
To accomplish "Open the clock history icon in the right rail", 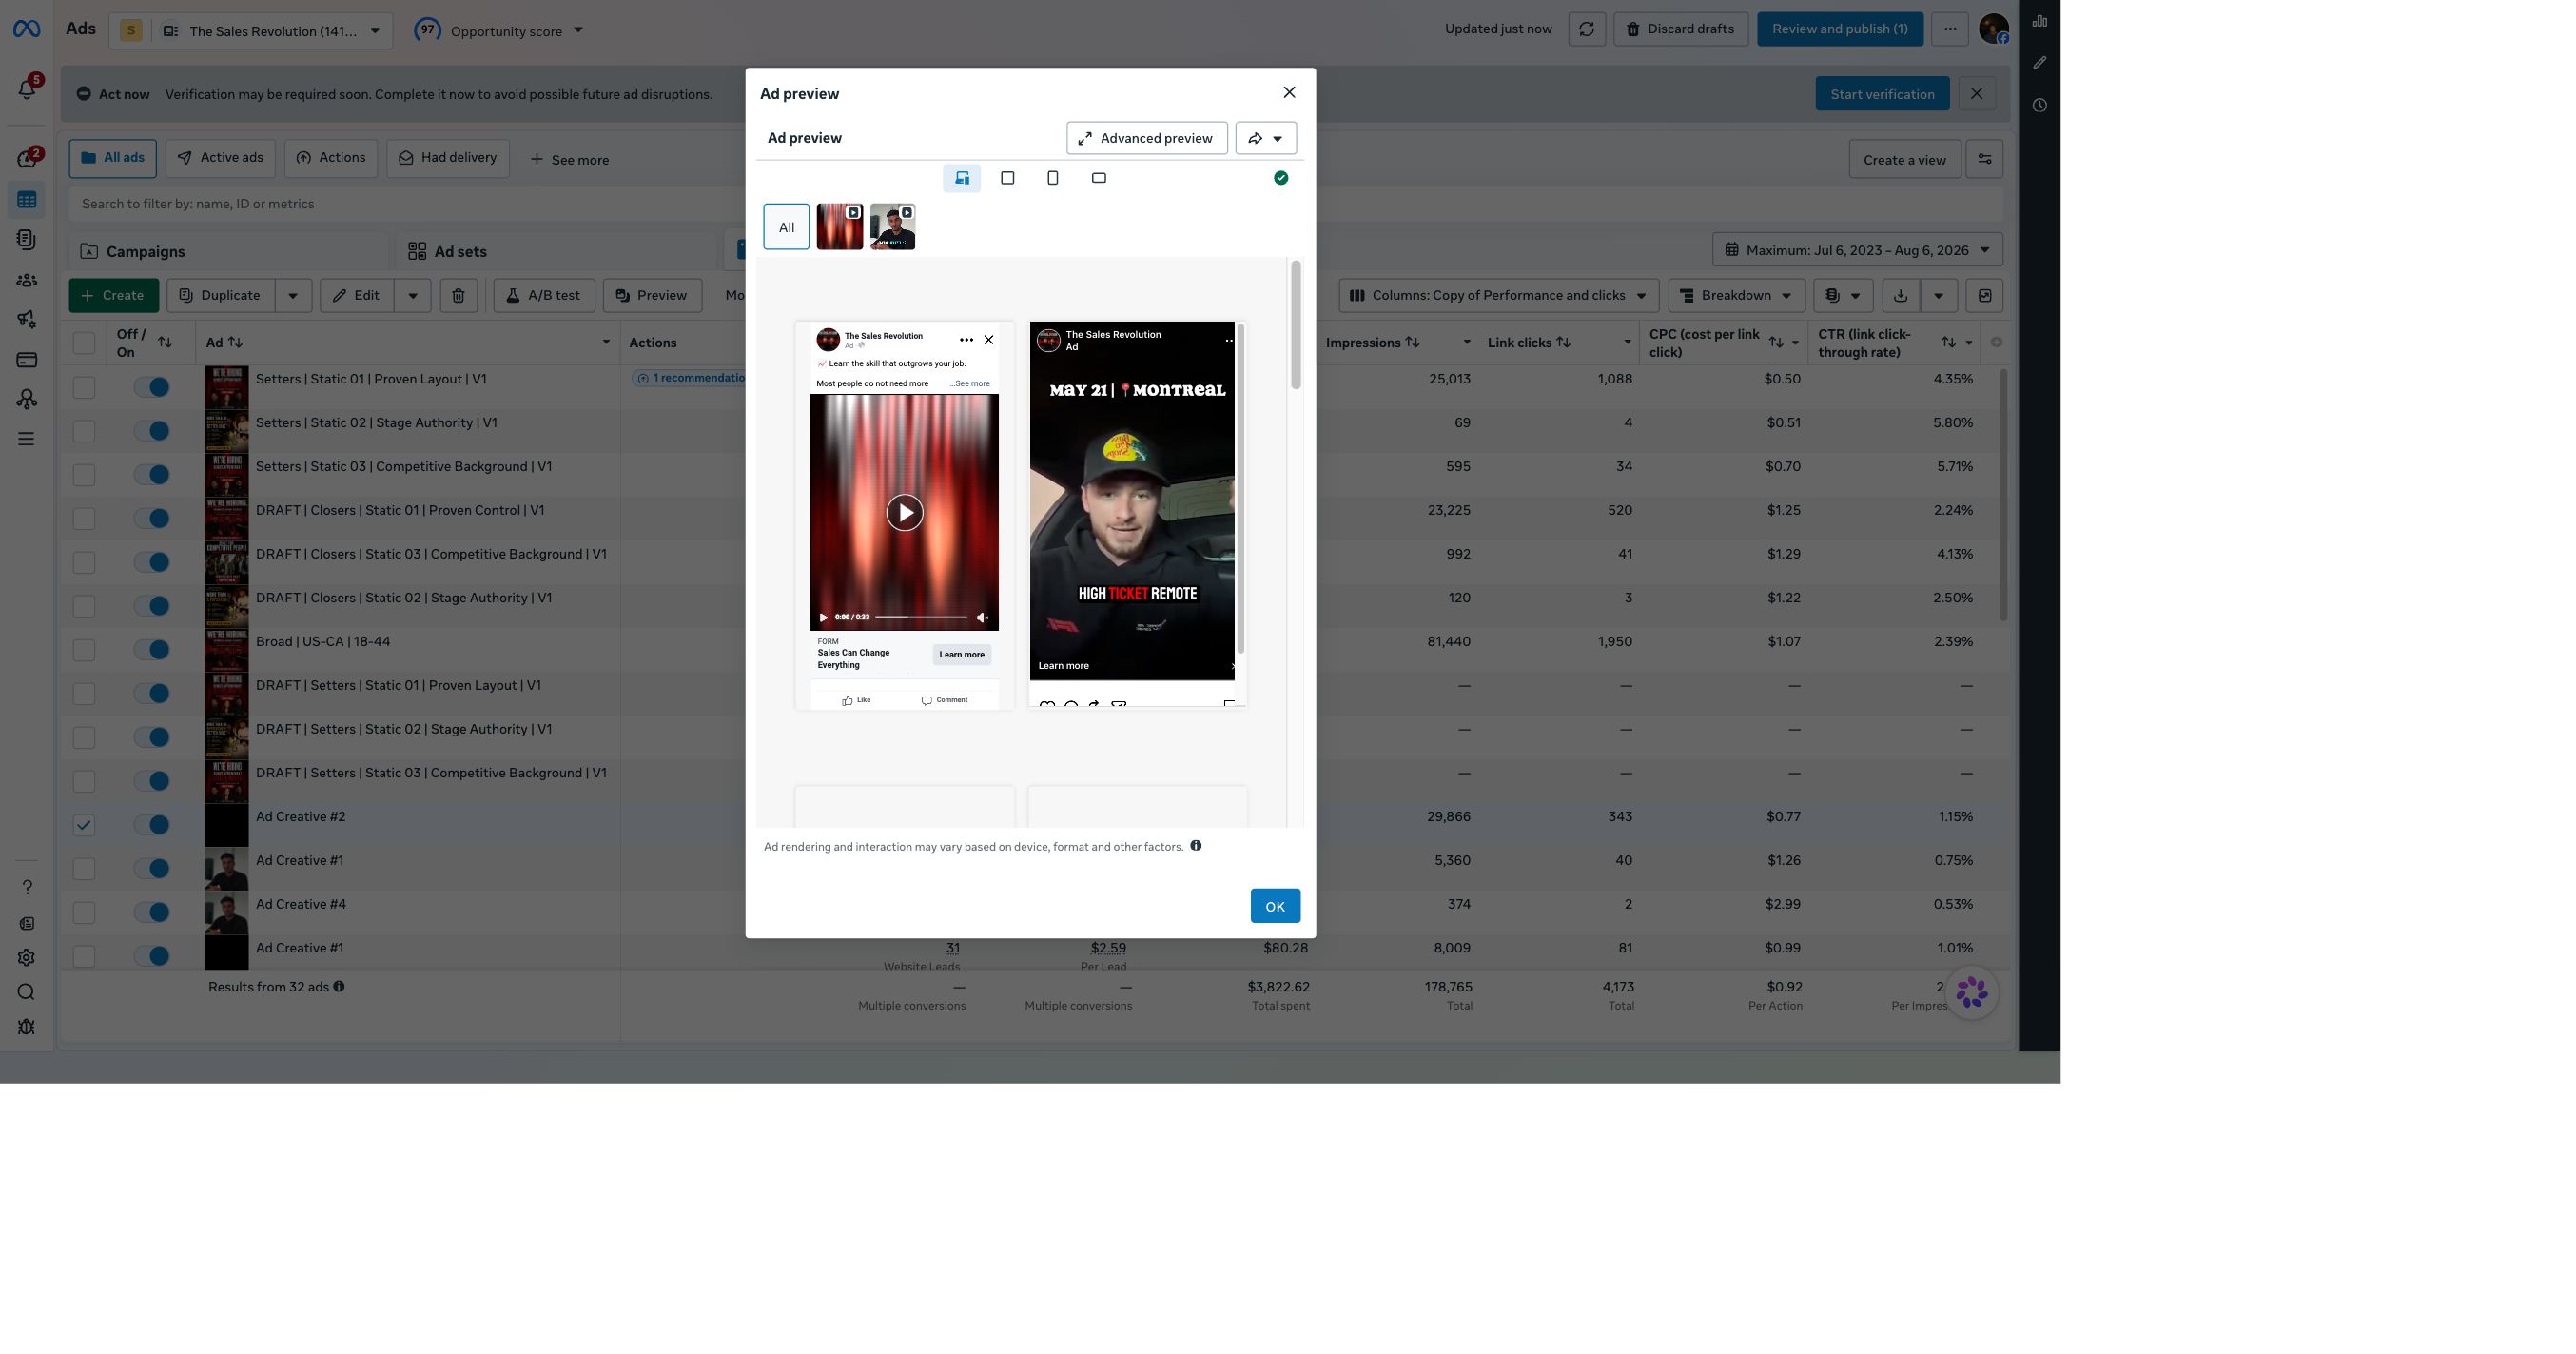I will pyautogui.click(x=2039, y=105).
